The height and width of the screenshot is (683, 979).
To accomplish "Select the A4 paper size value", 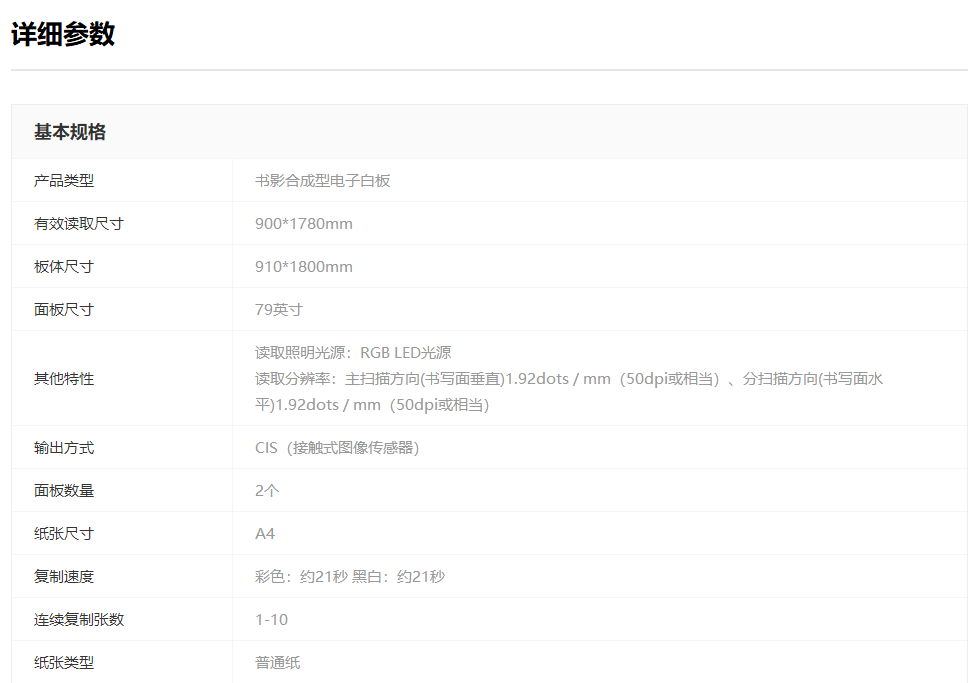I will tap(265, 534).
